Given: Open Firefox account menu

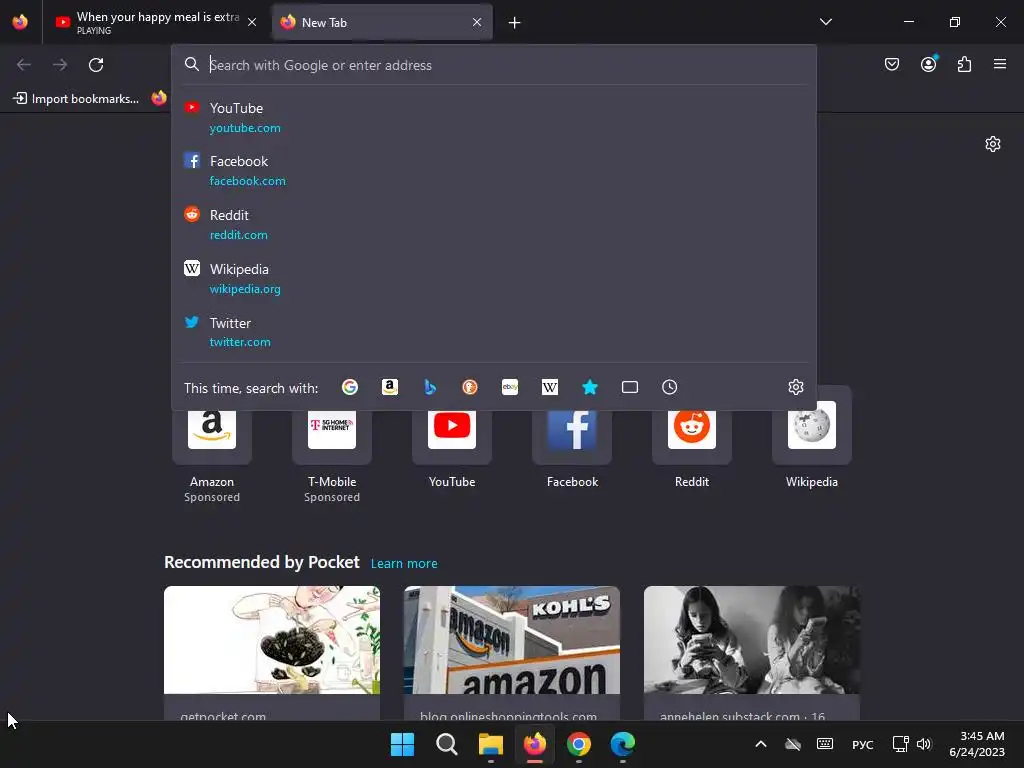Looking at the screenshot, I should pyautogui.click(x=929, y=64).
